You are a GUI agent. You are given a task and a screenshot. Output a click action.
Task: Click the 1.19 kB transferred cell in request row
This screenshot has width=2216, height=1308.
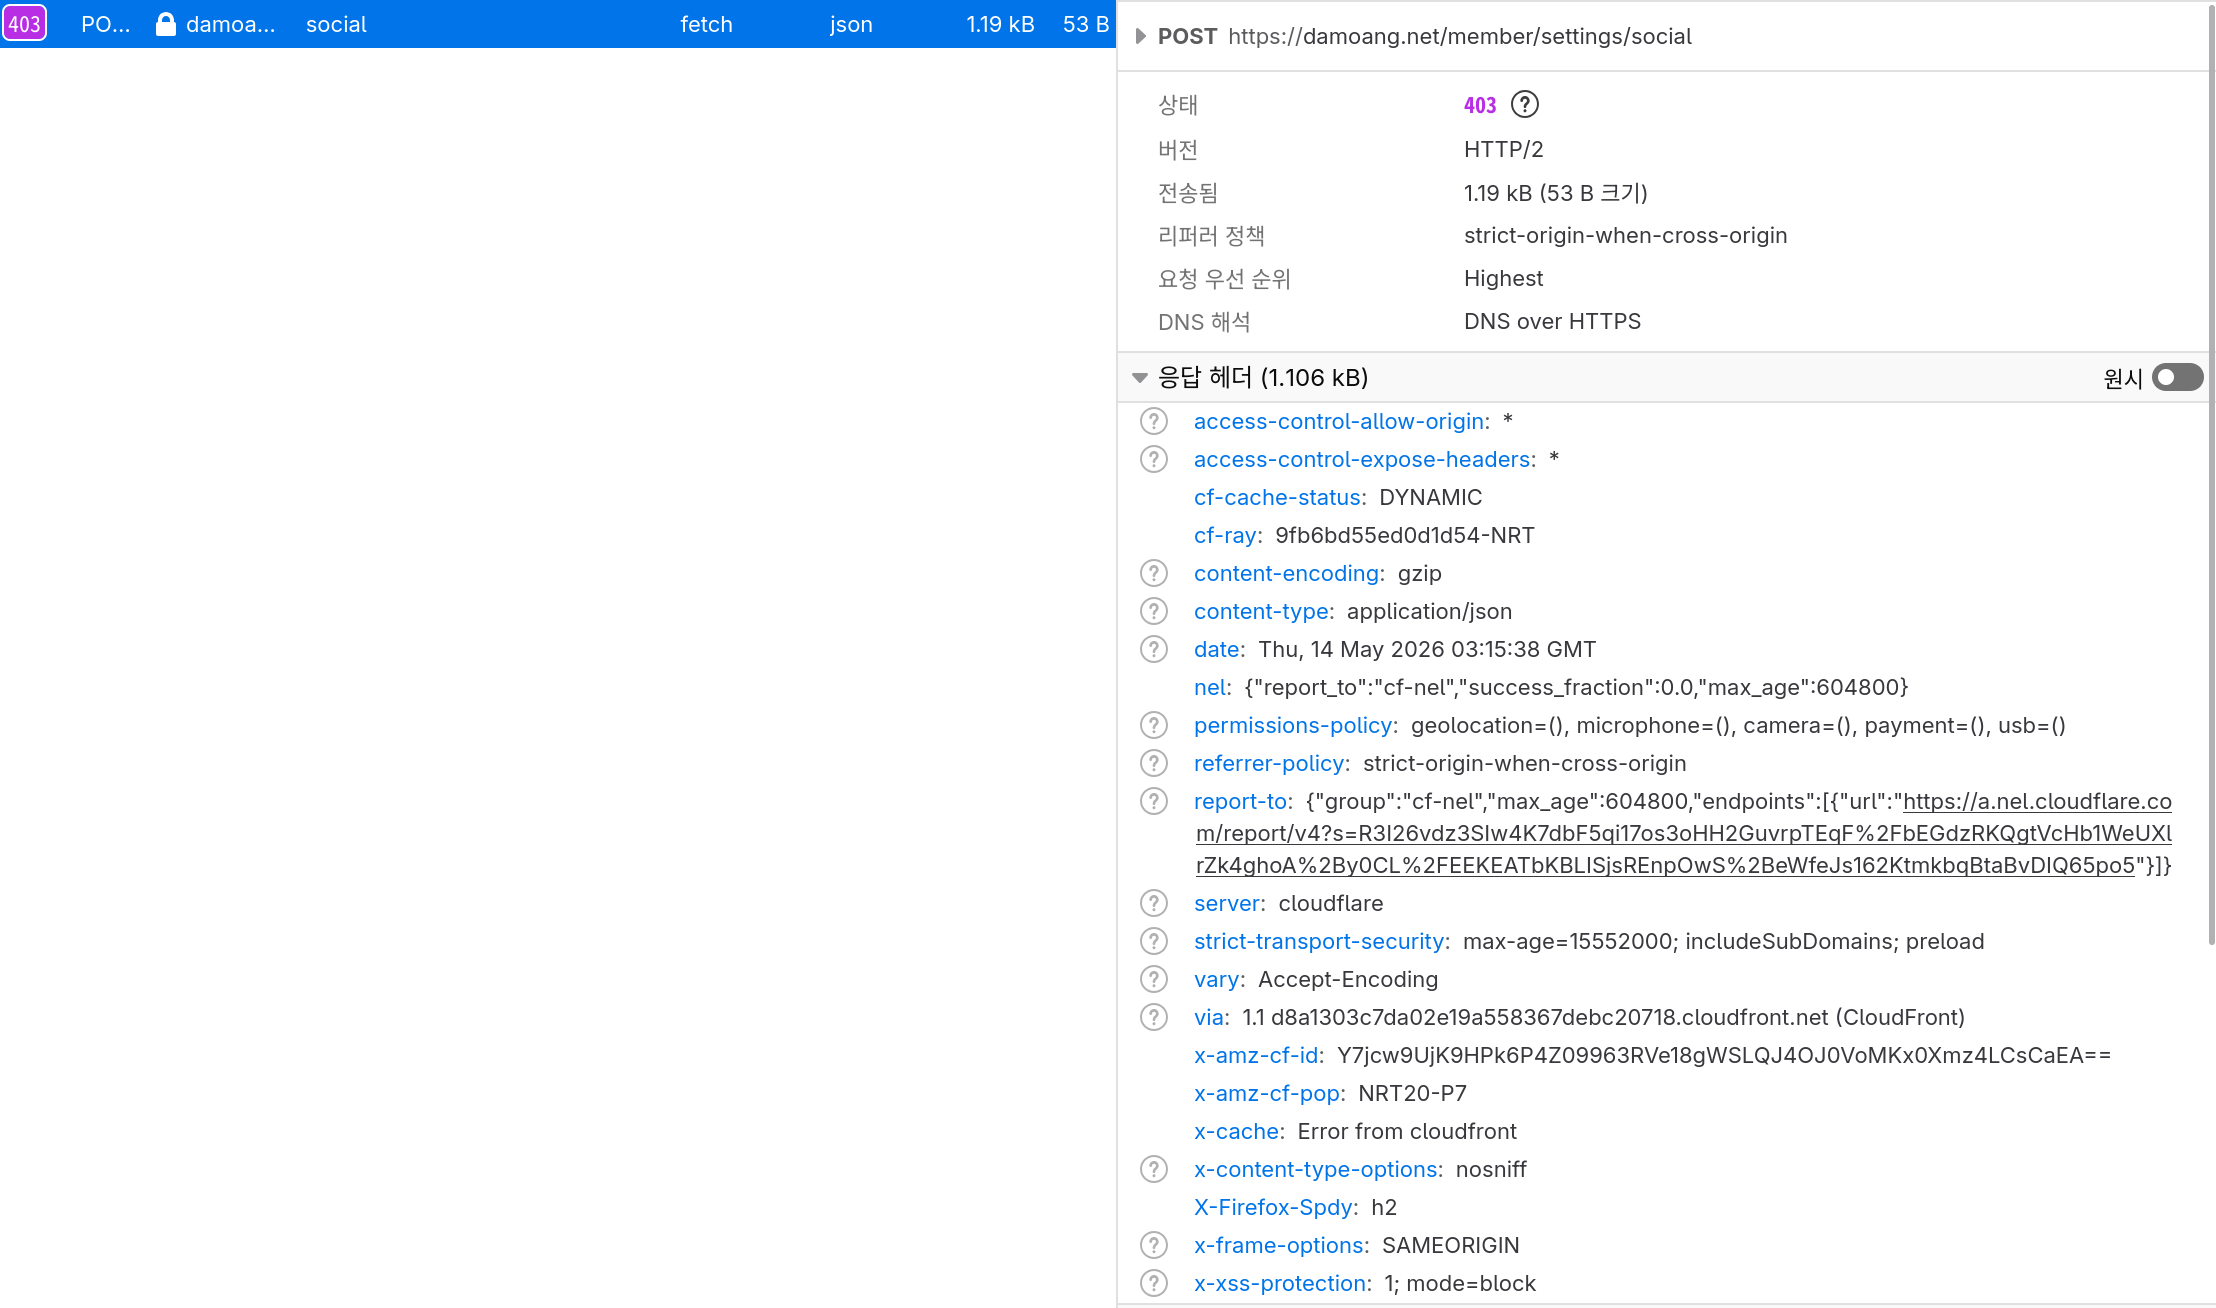tap(1000, 24)
